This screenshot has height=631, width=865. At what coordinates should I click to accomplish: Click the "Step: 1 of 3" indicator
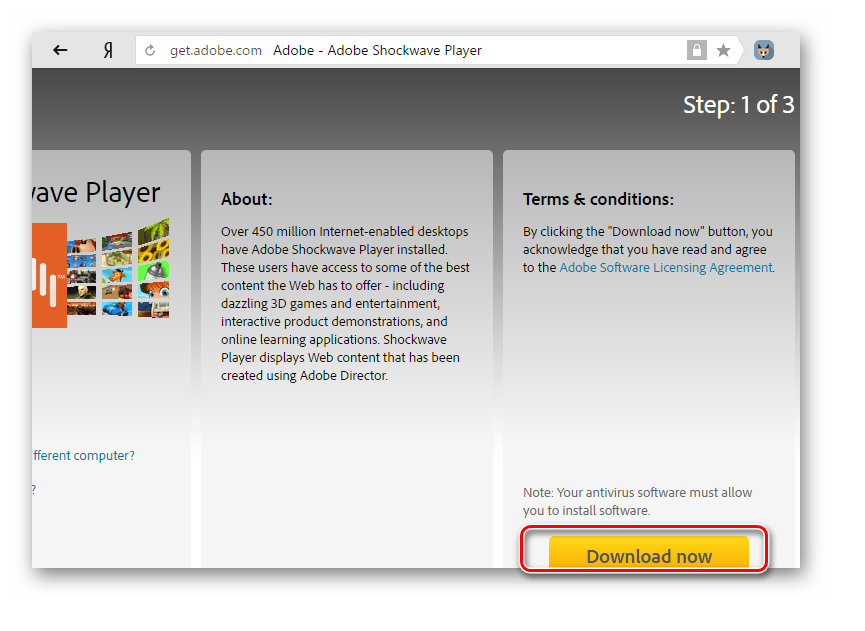click(738, 105)
